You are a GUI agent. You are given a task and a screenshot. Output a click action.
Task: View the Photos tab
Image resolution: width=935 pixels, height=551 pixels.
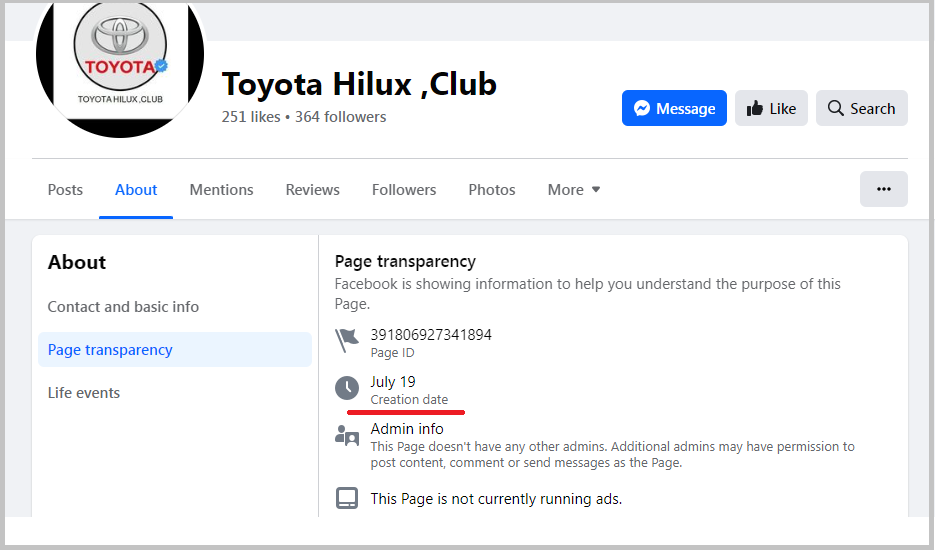(492, 190)
